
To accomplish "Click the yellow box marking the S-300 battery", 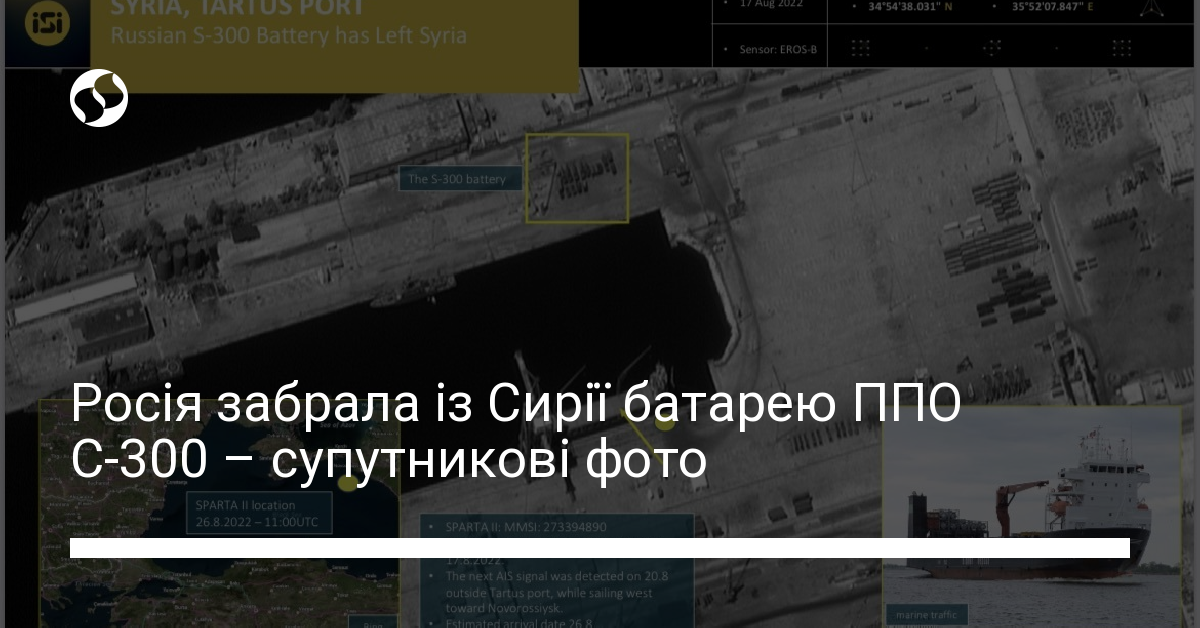I will (x=577, y=178).
